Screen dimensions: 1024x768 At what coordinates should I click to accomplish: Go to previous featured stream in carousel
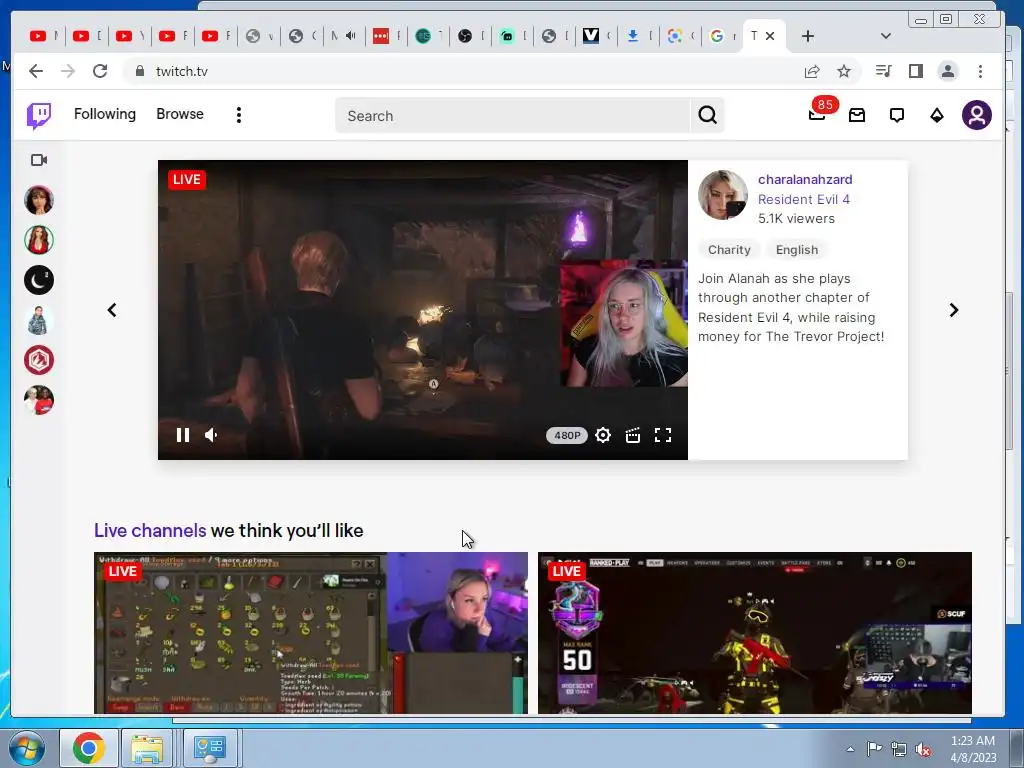[112, 310]
